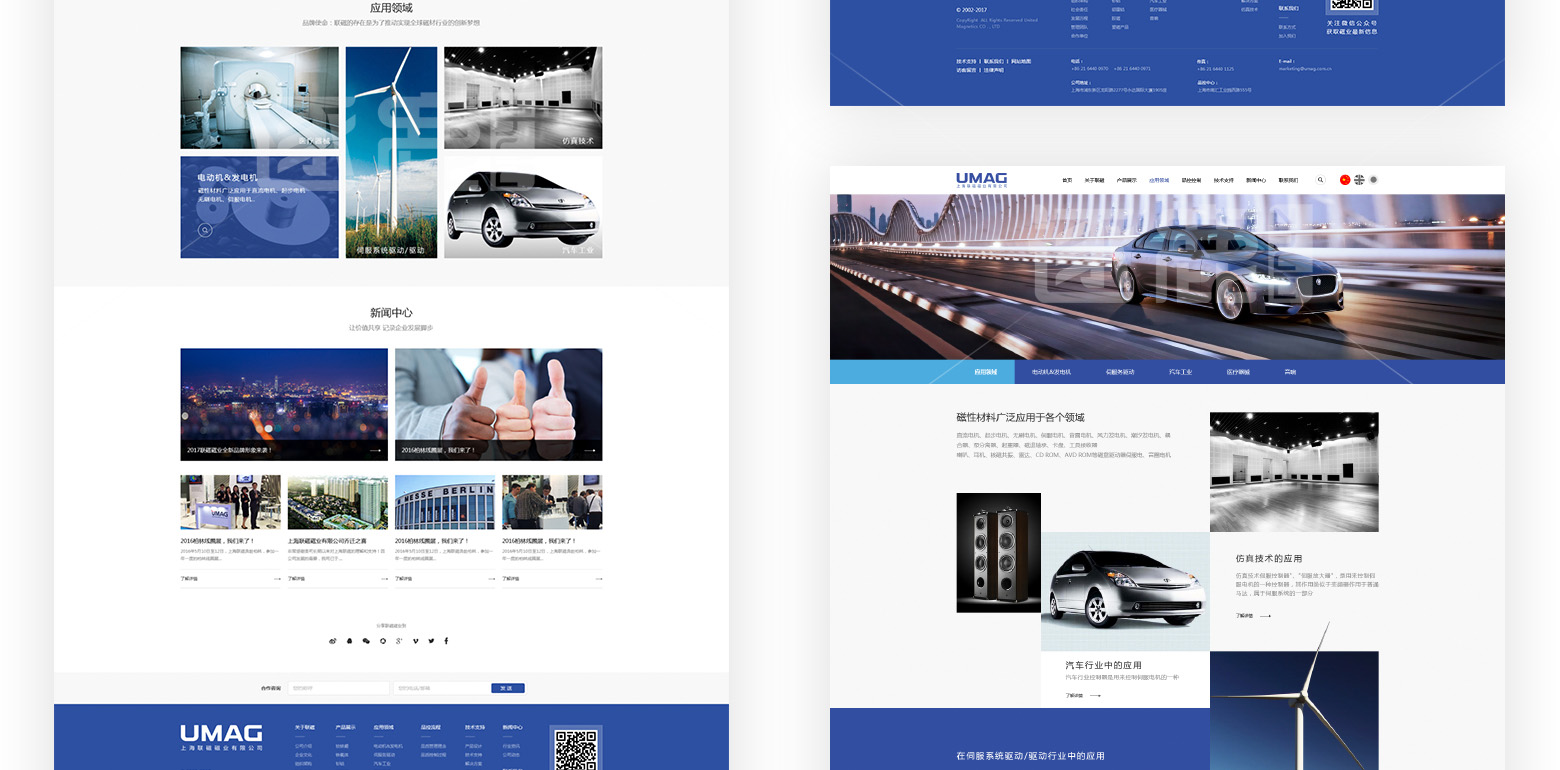The height and width of the screenshot is (770, 1560).
Task: Open 首页 in top navigation
Action: 1067,180
